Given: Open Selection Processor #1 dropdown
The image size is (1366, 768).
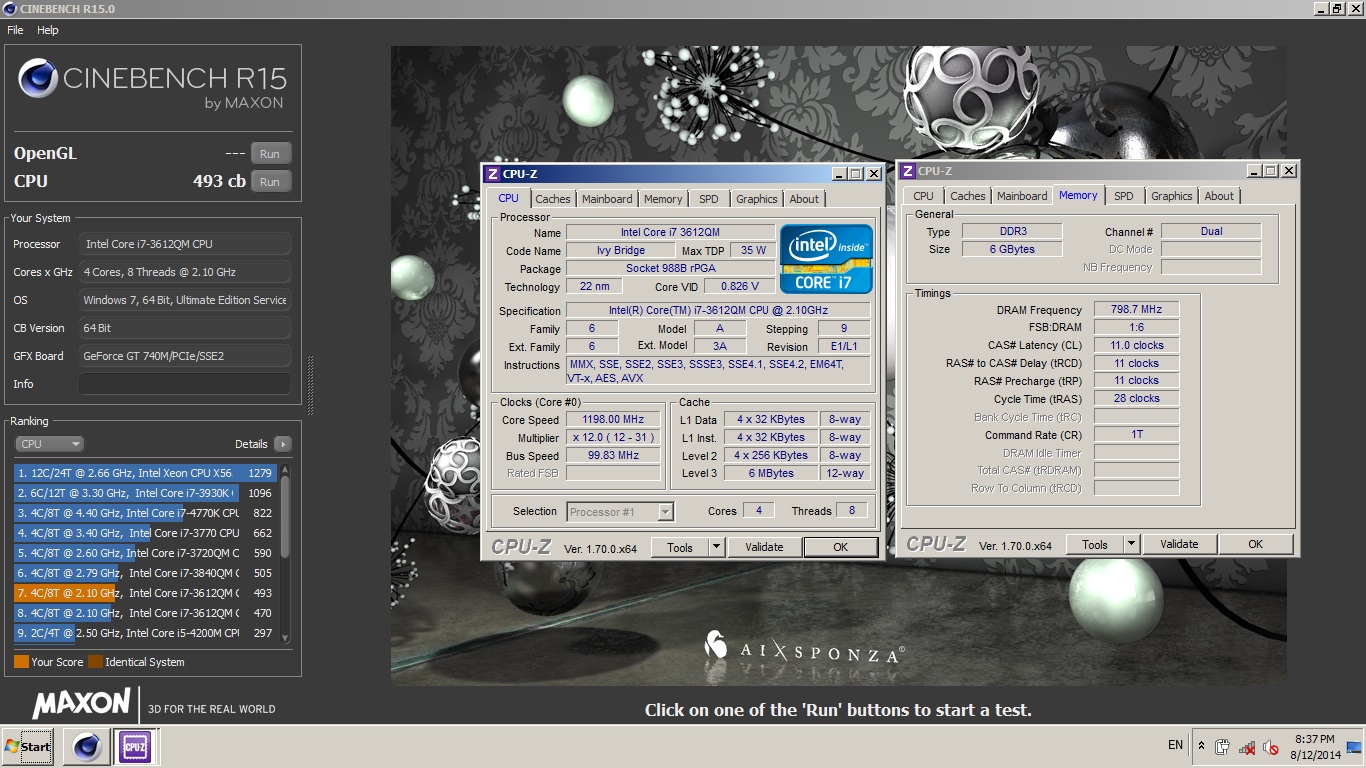Looking at the screenshot, I should (620, 512).
